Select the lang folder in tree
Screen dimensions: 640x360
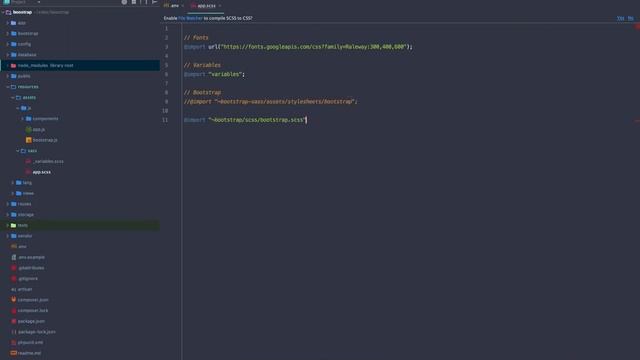tap(27, 182)
